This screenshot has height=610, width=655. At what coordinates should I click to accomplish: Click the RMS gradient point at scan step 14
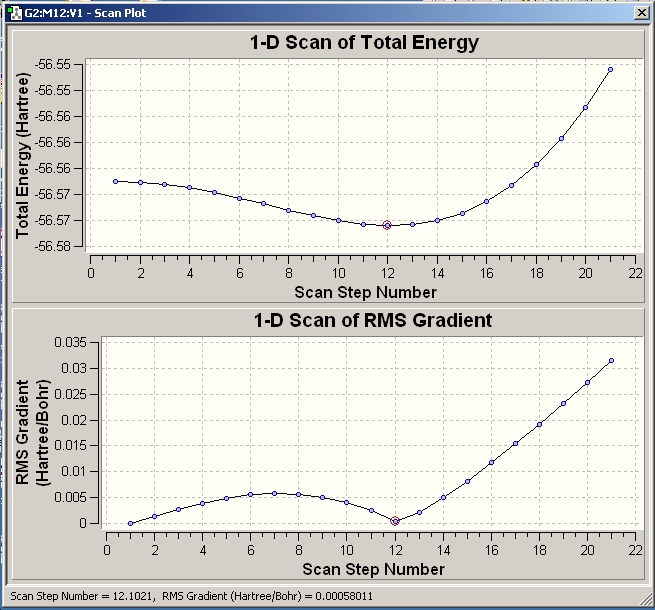coord(443,497)
